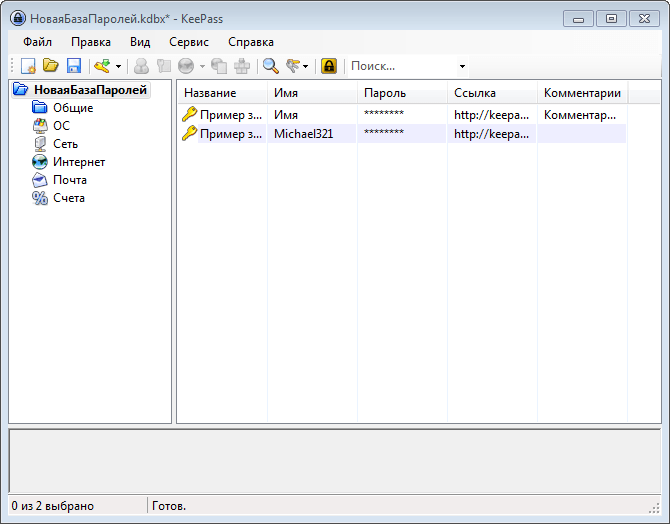
Task: Click the Add entry key icon
Action: (101, 66)
